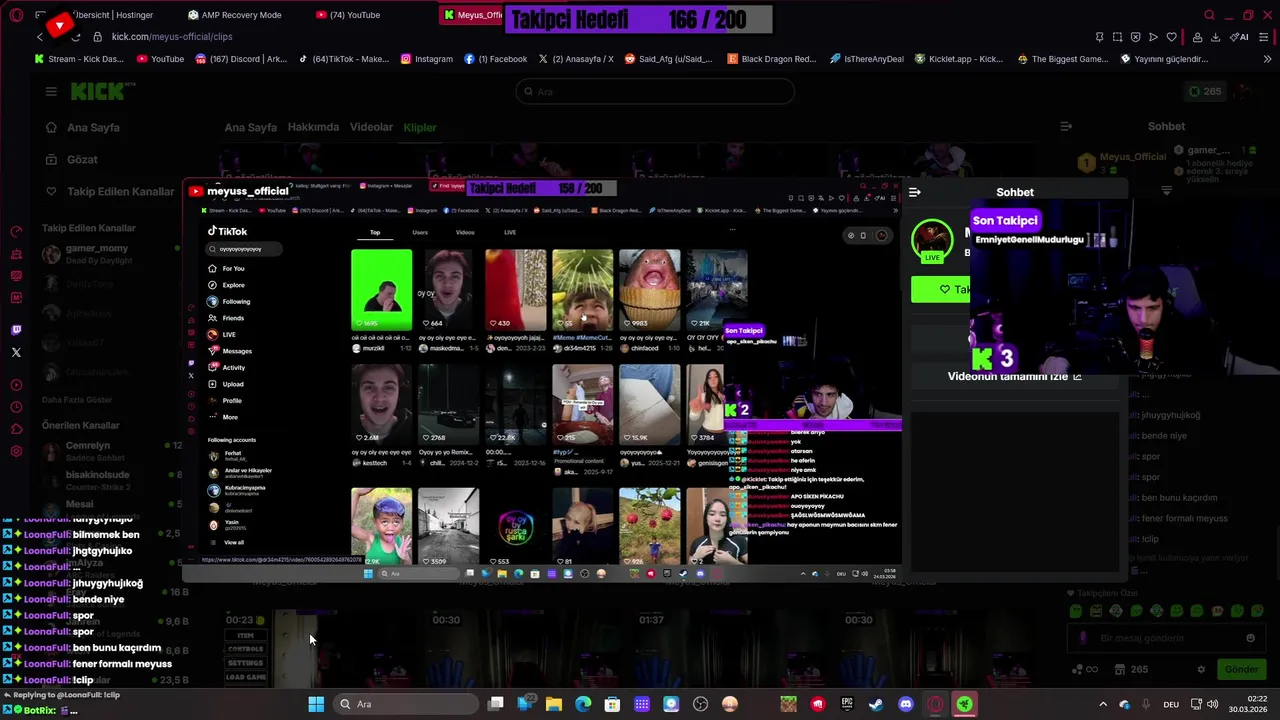
Task: Open Task View on the taskbar
Action: [x=495, y=704]
